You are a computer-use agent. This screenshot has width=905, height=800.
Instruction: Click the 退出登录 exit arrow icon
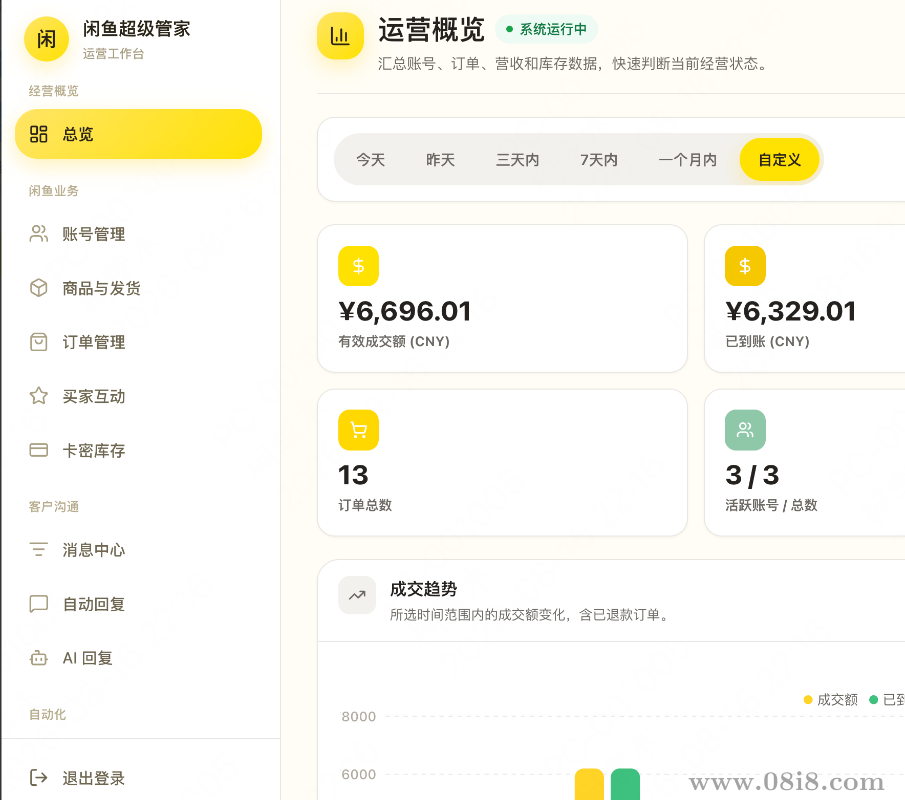pyautogui.click(x=39, y=777)
